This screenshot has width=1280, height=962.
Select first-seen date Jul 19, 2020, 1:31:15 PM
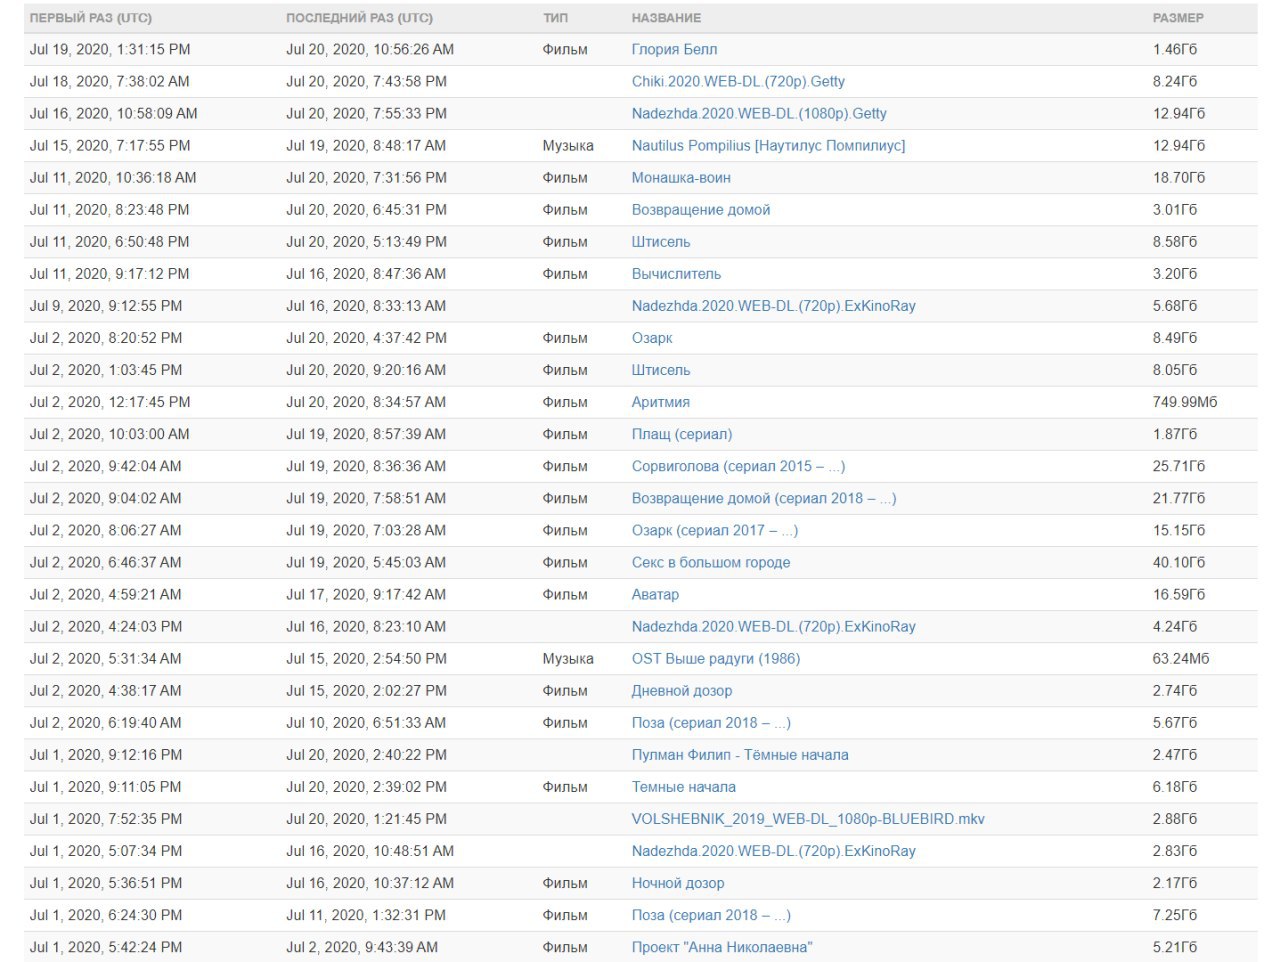pos(110,49)
